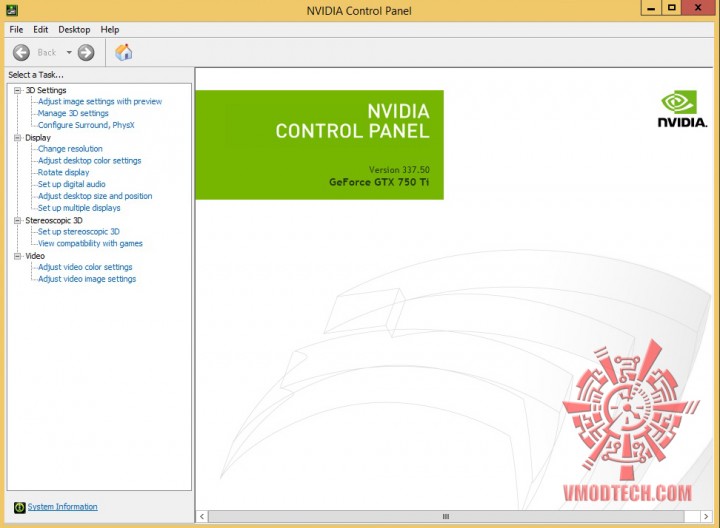720x528 pixels.
Task: Click the Display category label
Action: coord(38,138)
